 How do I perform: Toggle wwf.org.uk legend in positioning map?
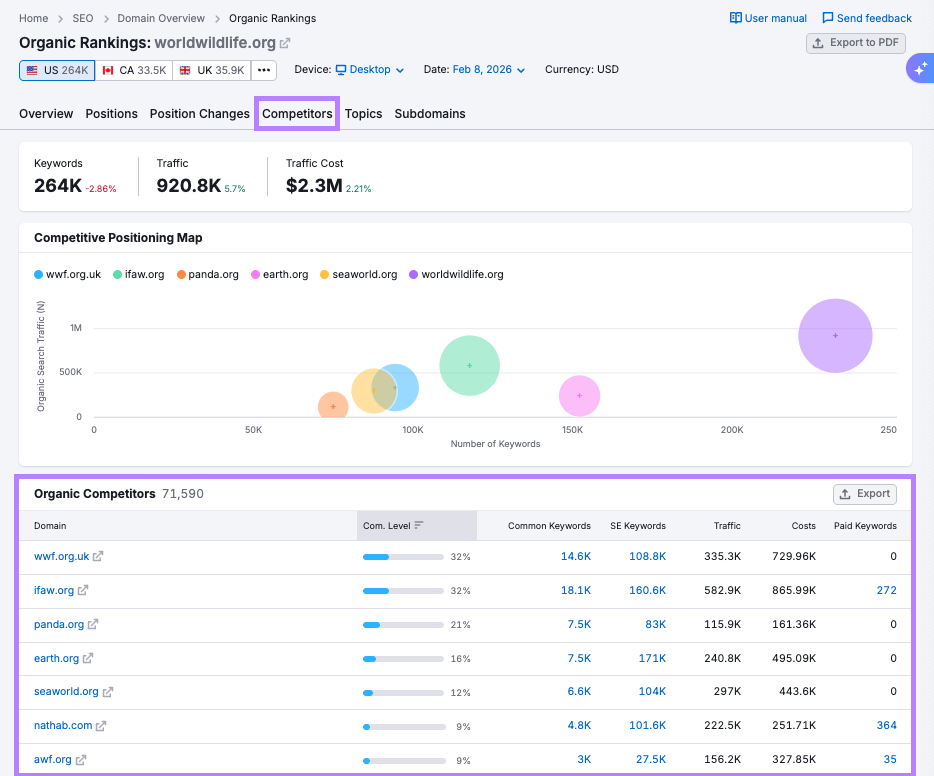67,274
